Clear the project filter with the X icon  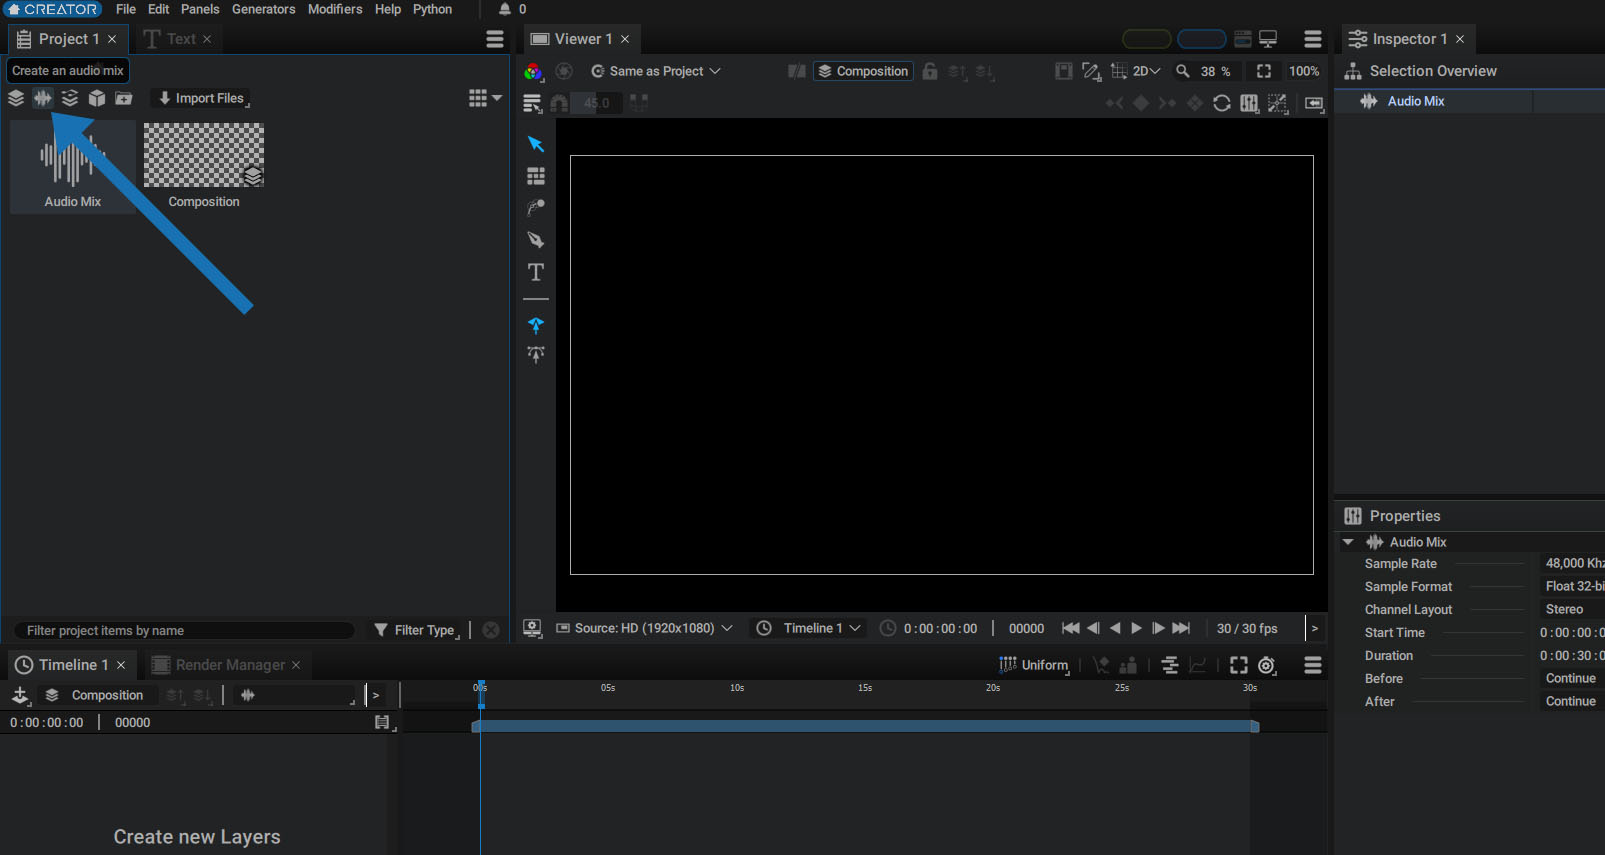491,630
